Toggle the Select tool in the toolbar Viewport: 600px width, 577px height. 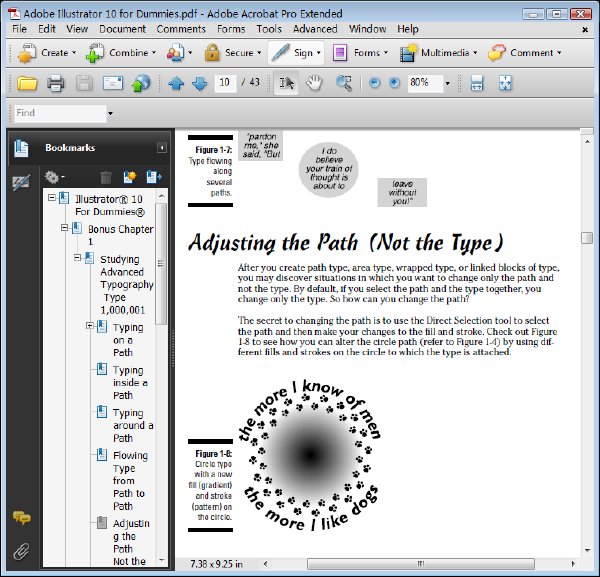point(286,83)
